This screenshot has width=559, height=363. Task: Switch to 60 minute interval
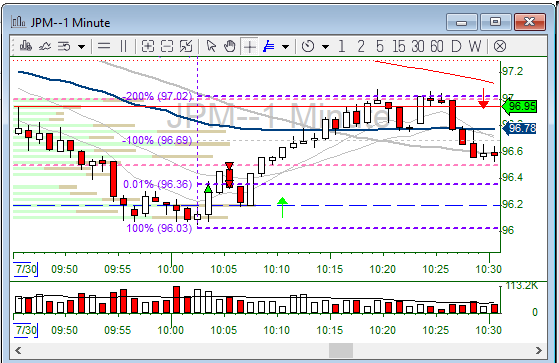point(437,46)
